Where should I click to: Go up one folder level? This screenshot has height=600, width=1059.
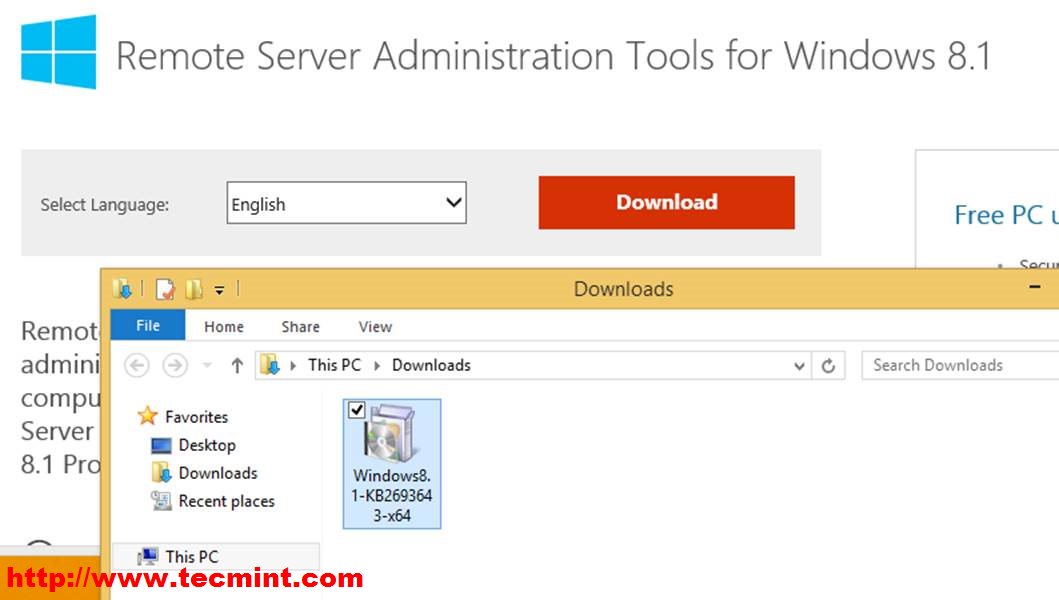237,366
